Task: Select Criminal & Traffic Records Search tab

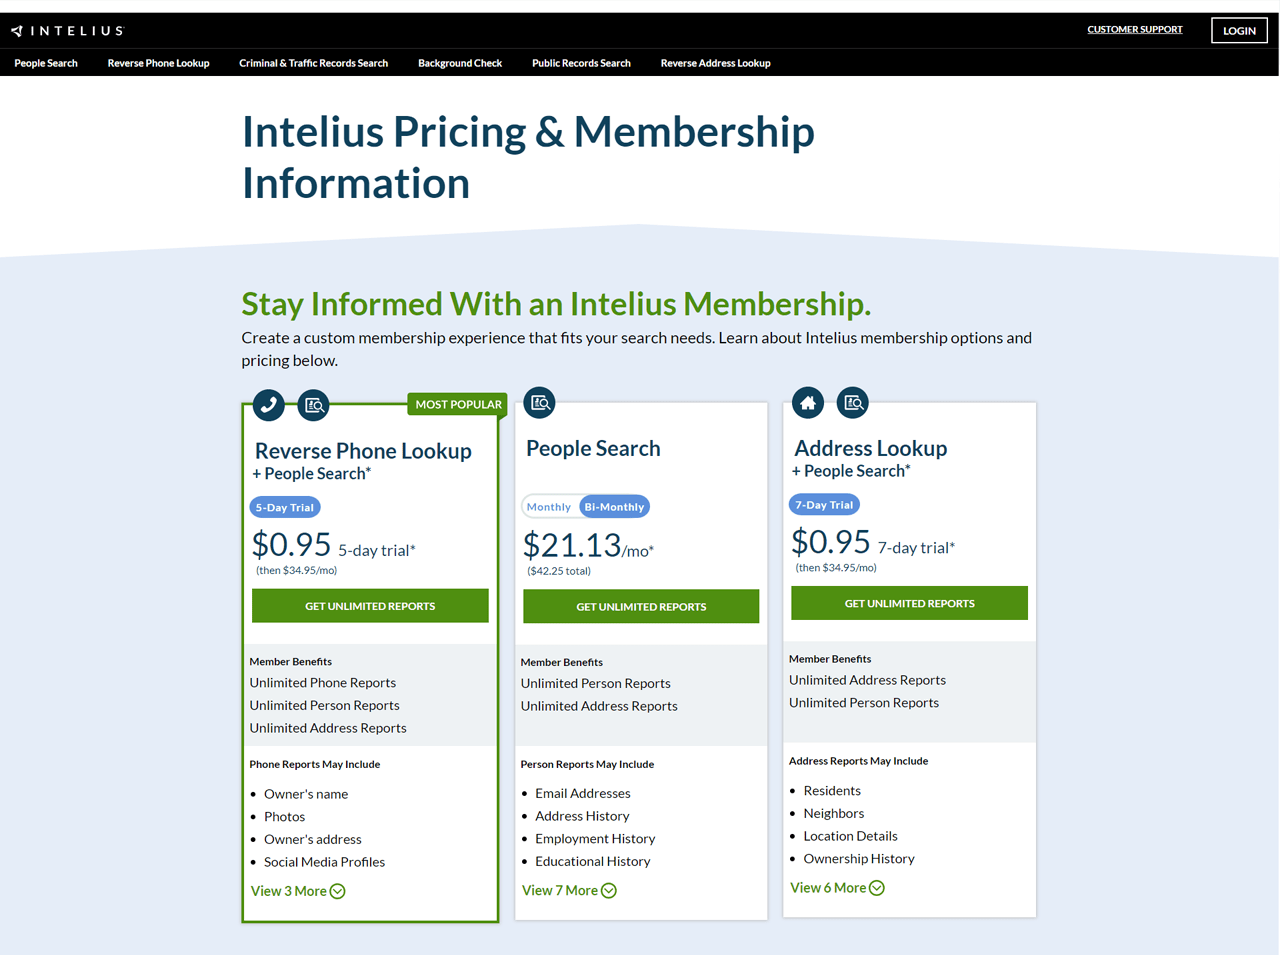Action: [313, 63]
